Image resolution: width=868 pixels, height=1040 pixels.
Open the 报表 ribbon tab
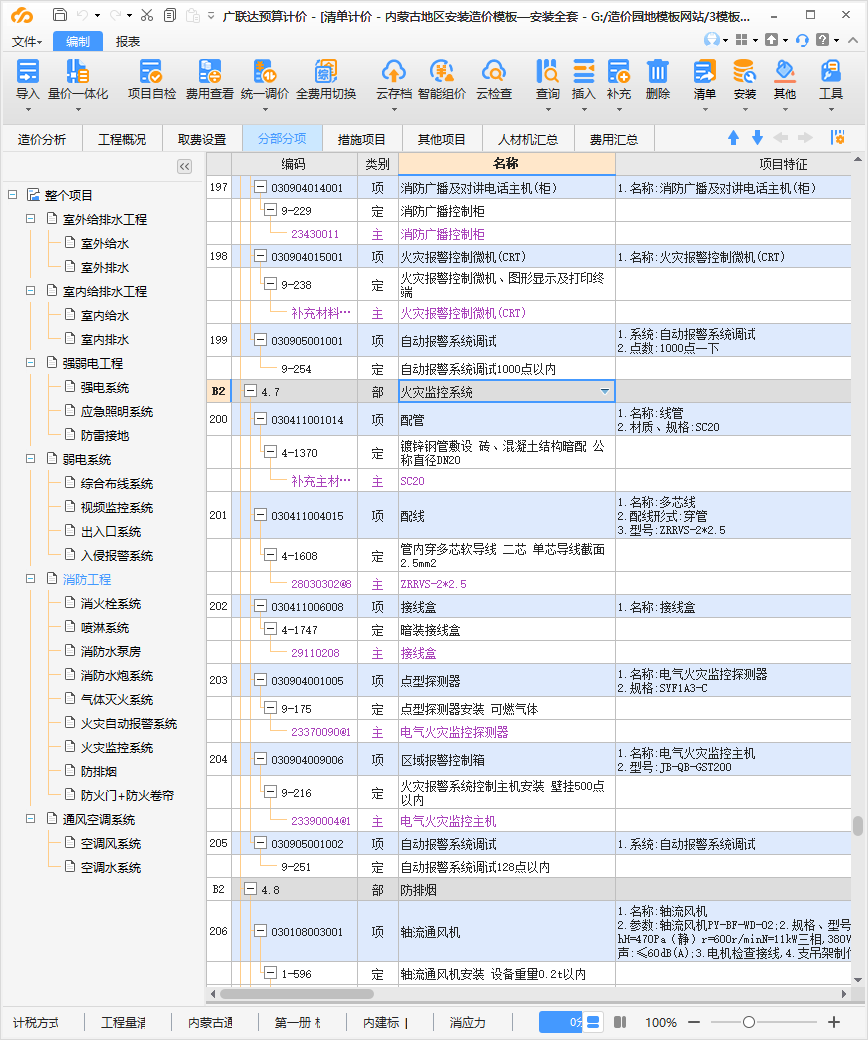128,41
